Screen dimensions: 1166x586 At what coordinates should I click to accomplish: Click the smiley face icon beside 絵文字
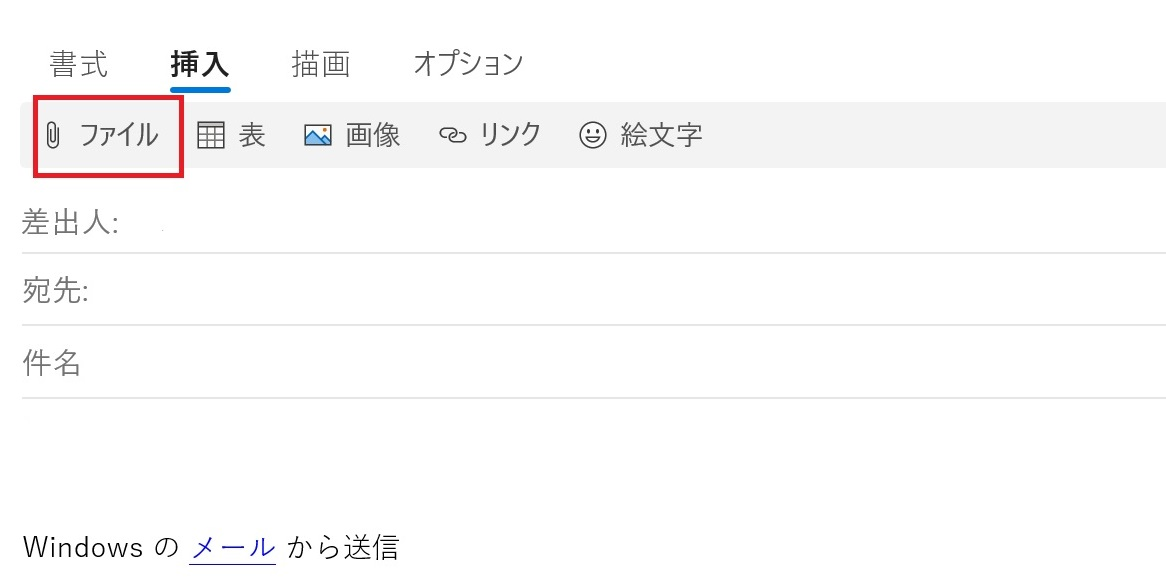point(592,135)
